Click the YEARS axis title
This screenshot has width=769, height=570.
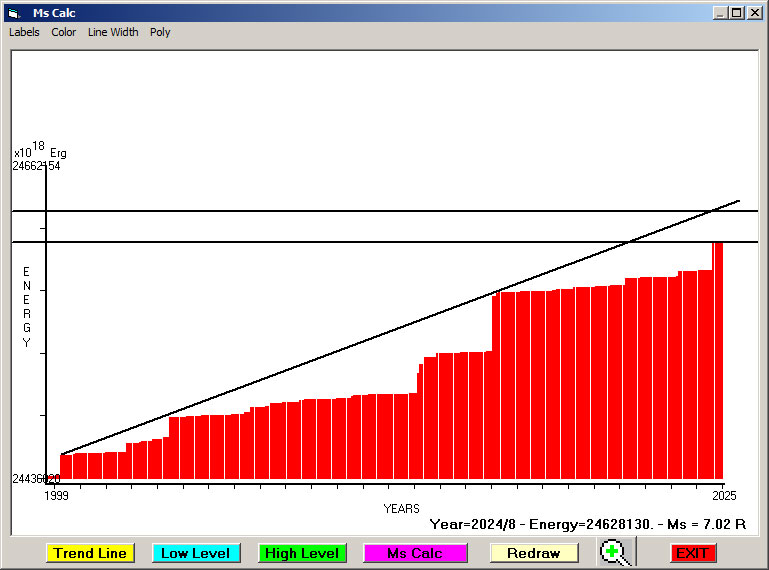tap(401, 508)
